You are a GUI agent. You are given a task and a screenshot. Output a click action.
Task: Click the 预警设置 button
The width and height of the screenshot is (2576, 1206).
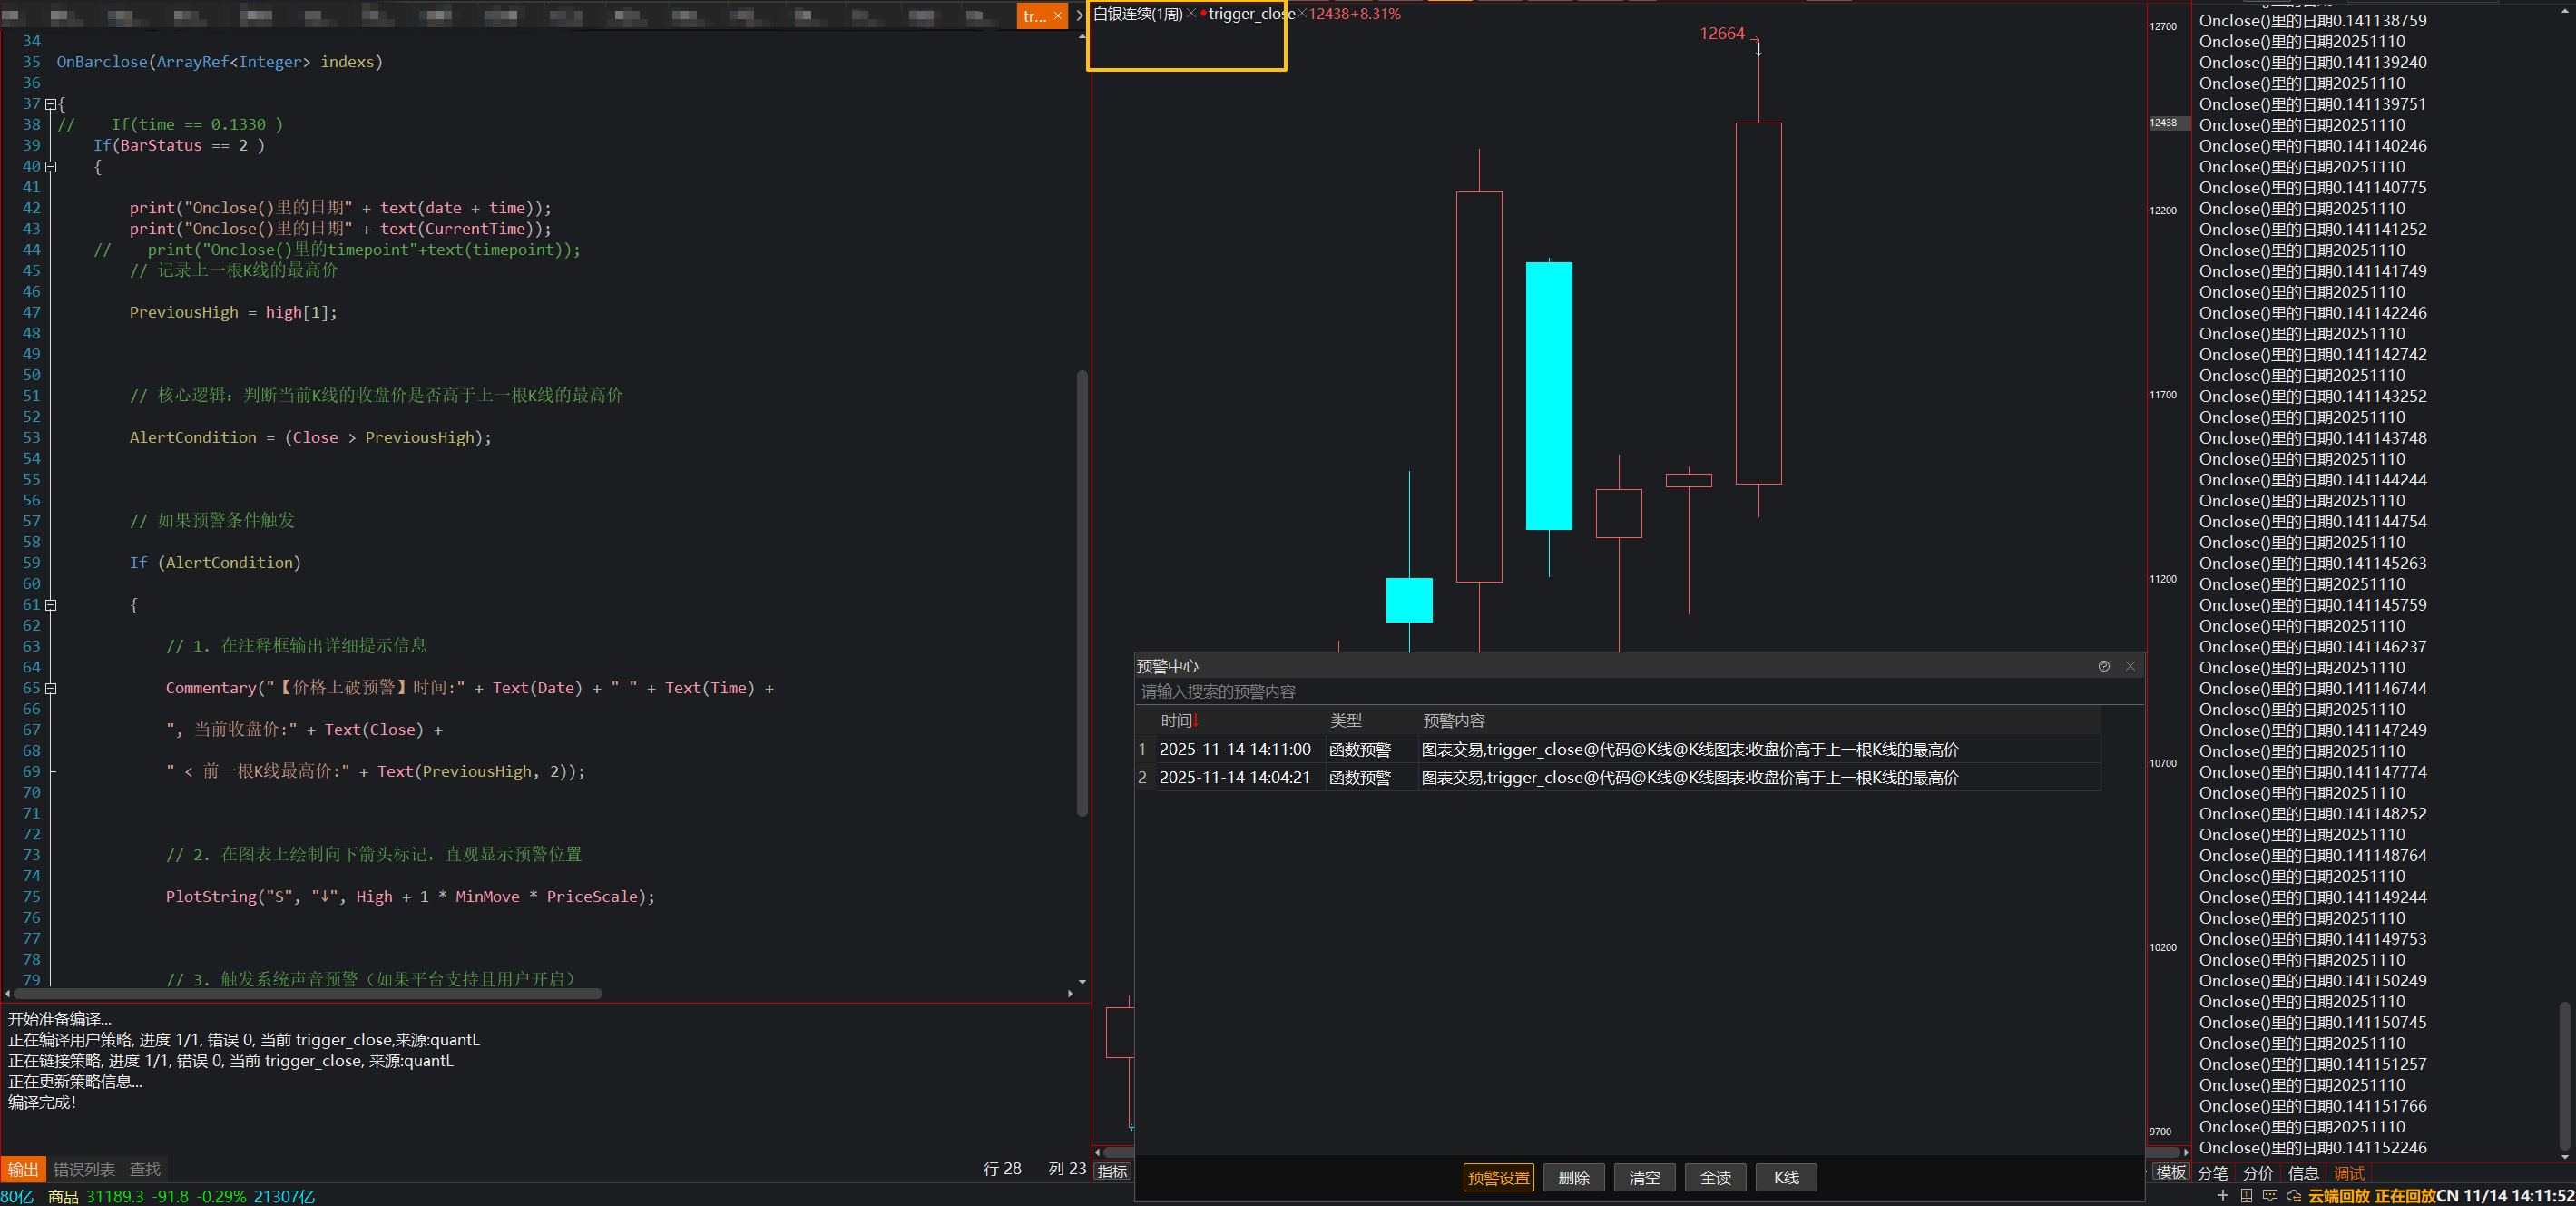(1498, 1178)
